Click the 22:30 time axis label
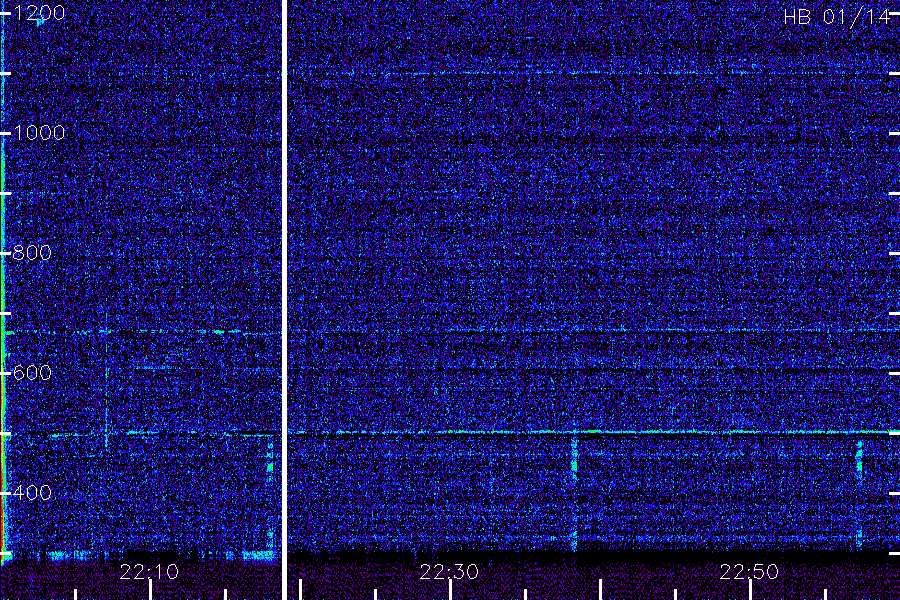Viewport: 900px width, 600px height. click(449, 572)
